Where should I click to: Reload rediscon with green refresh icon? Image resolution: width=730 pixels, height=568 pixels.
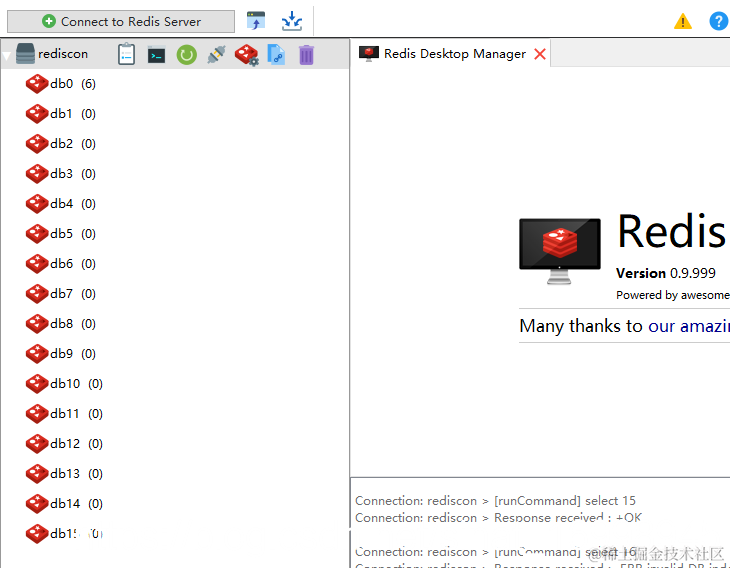(187, 55)
